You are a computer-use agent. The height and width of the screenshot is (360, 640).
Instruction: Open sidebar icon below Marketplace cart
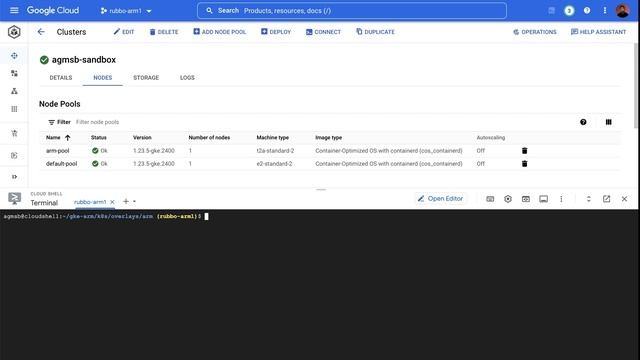pyautogui.click(x=14, y=156)
